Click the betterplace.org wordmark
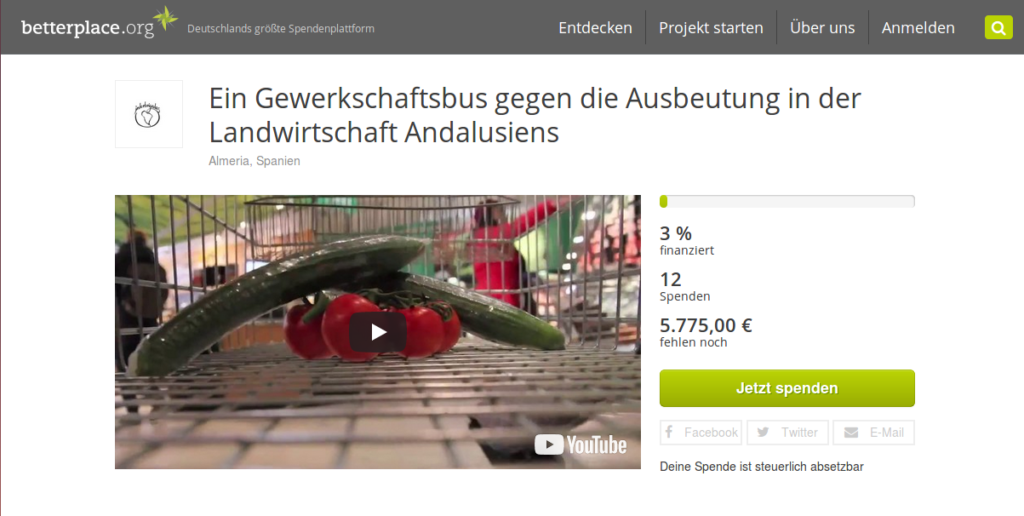 pos(88,28)
